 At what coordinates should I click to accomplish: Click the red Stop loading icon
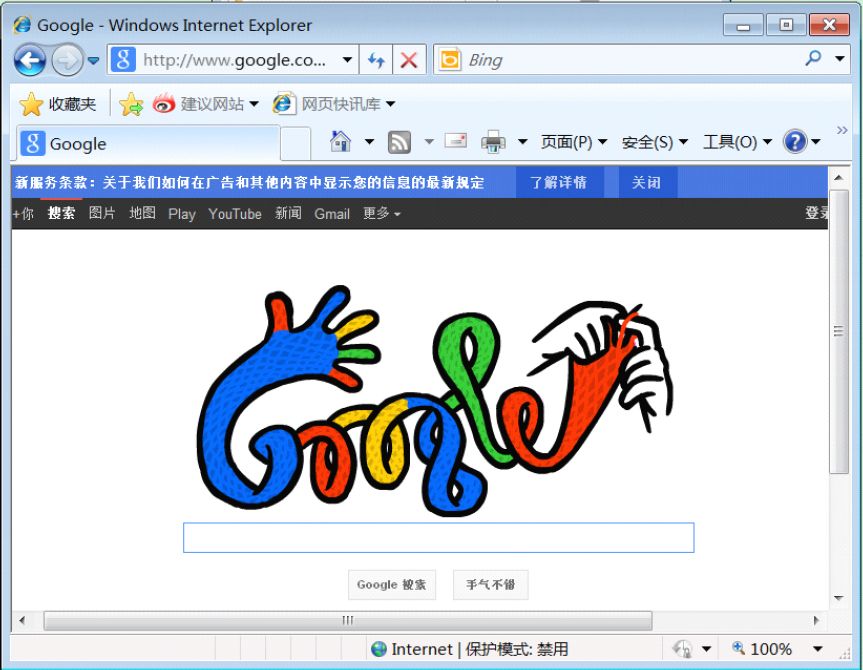click(x=409, y=59)
